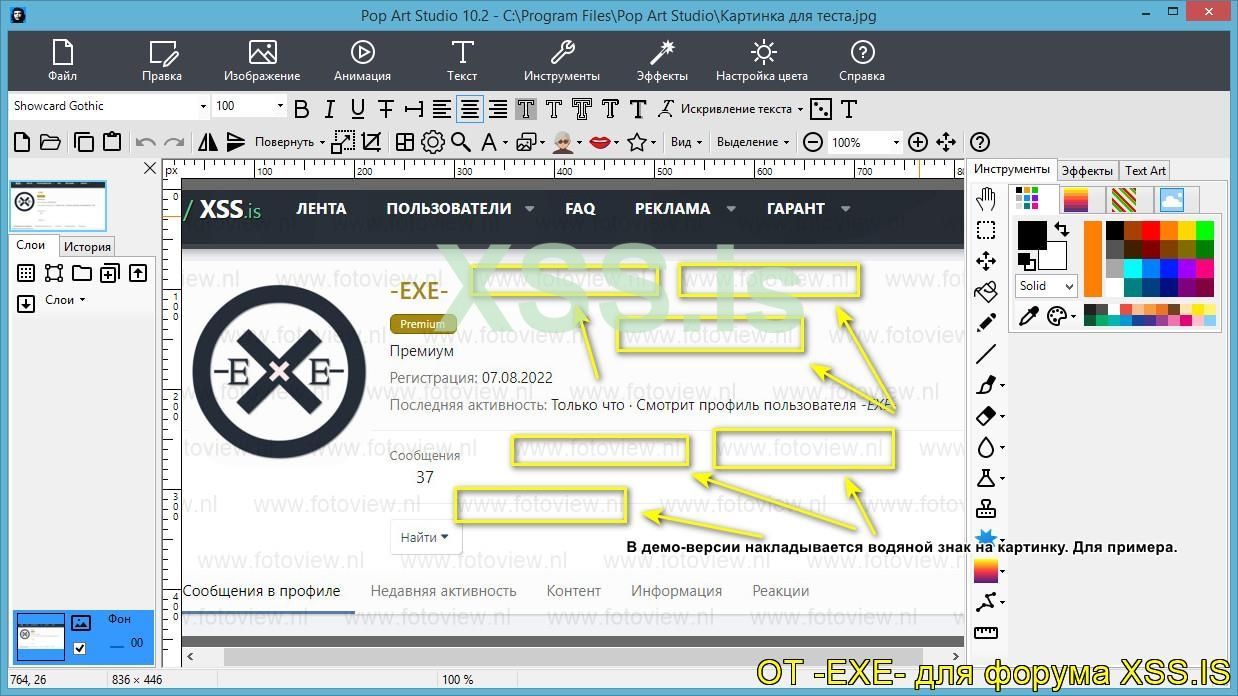This screenshot has width=1238, height=696.
Task: Select the Line drawing tool
Action: click(x=986, y=354)
